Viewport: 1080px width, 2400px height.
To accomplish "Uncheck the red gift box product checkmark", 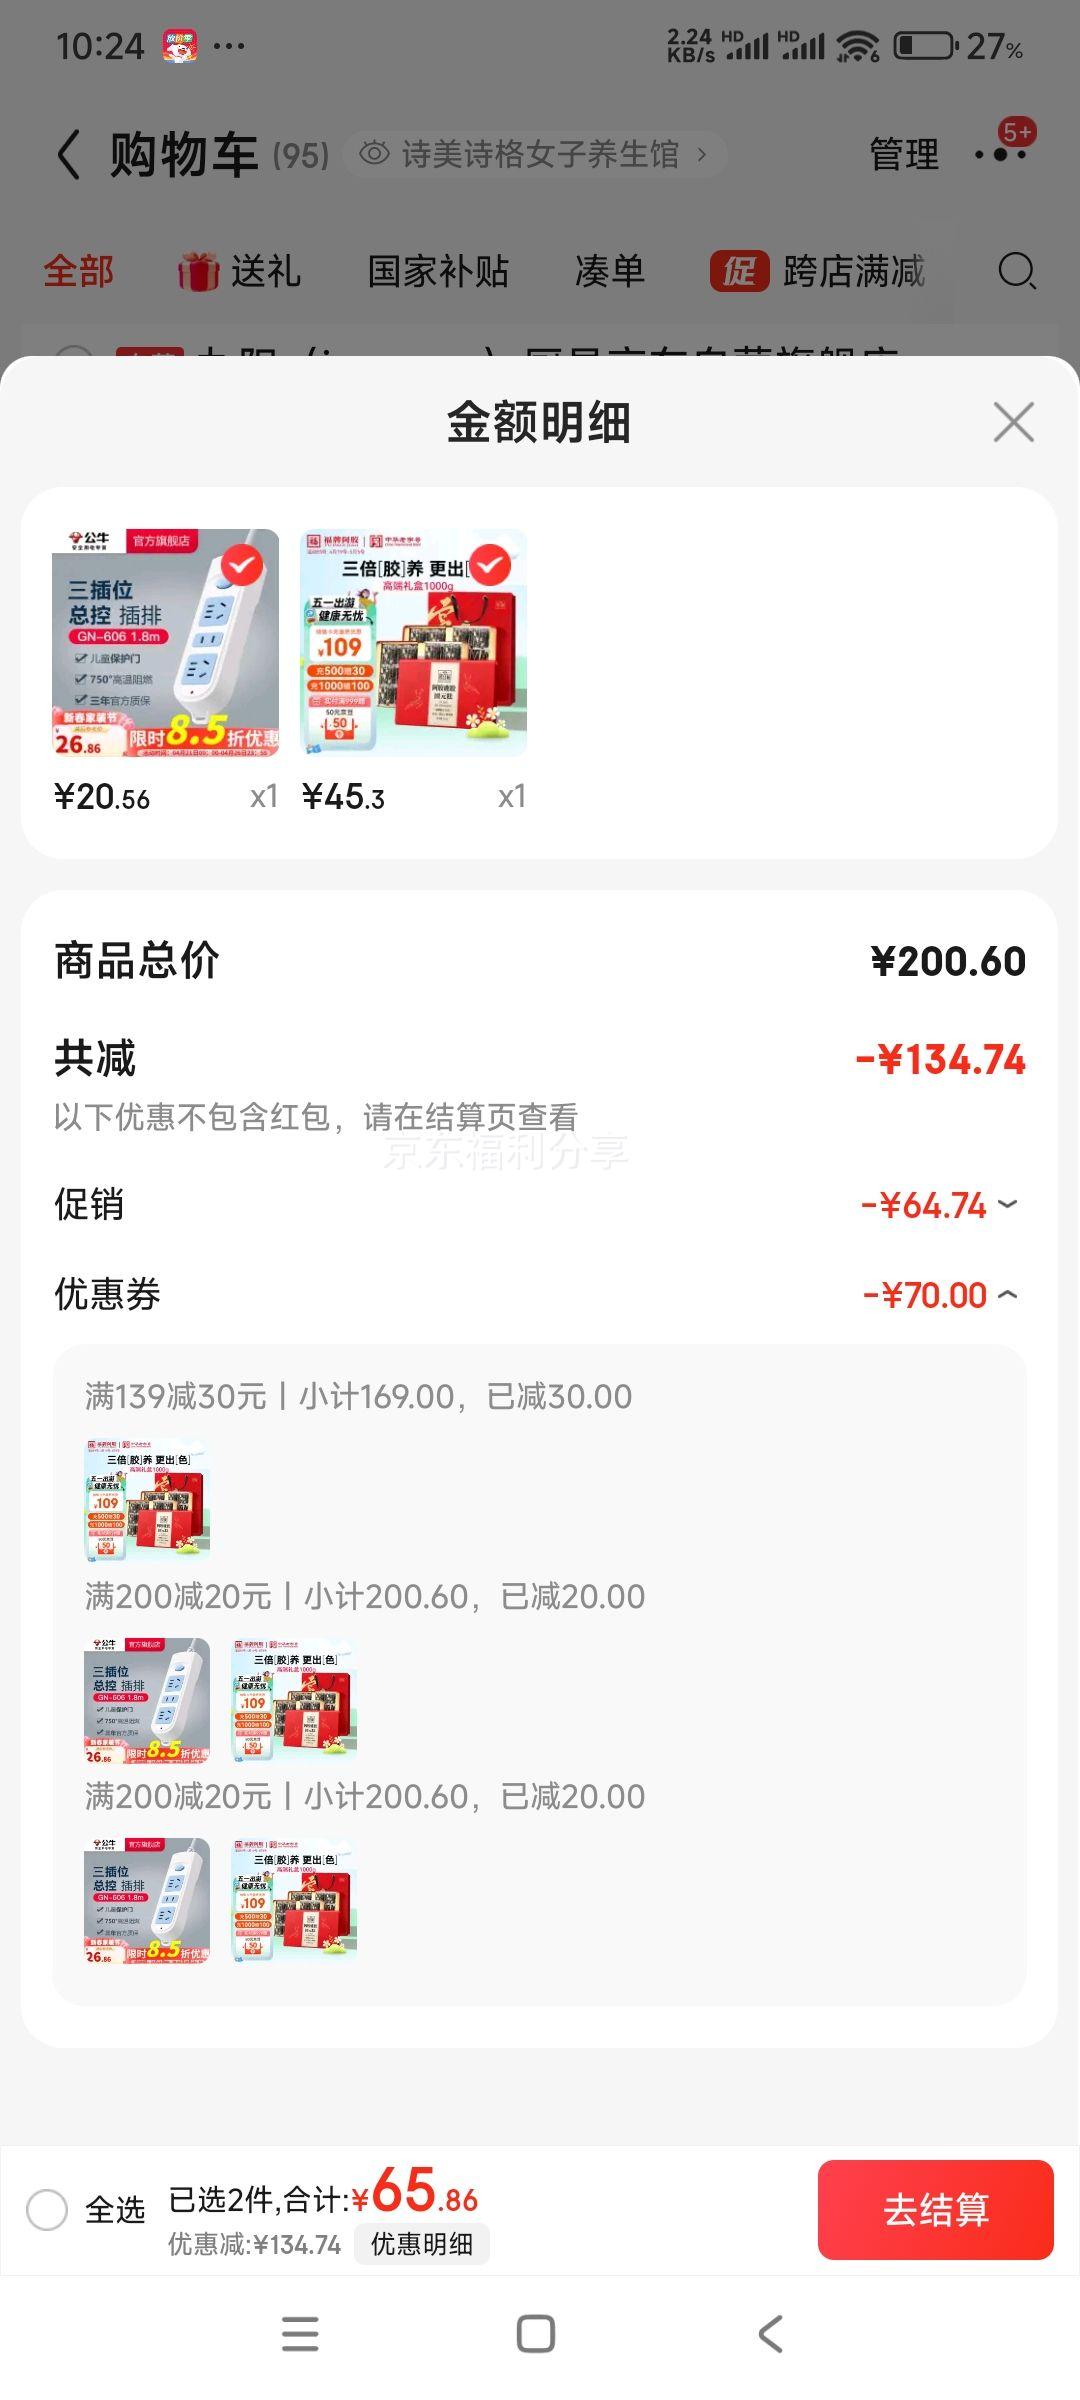I will pyautogui.click(x=489, y=566).
